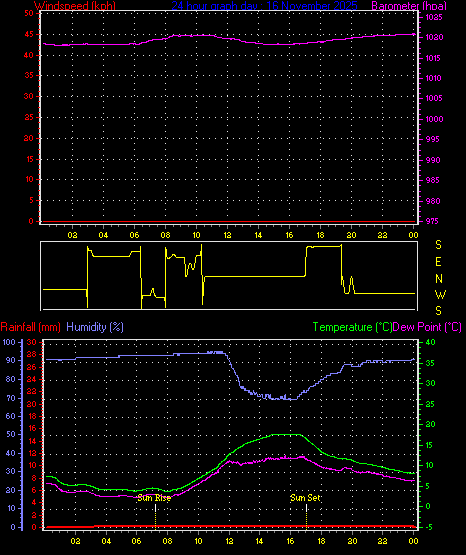Image resolution: width=466 pixels, height=555 pixels.
Task: Click 1020 on the barometer axis
Action: click(x=434, y=37)
